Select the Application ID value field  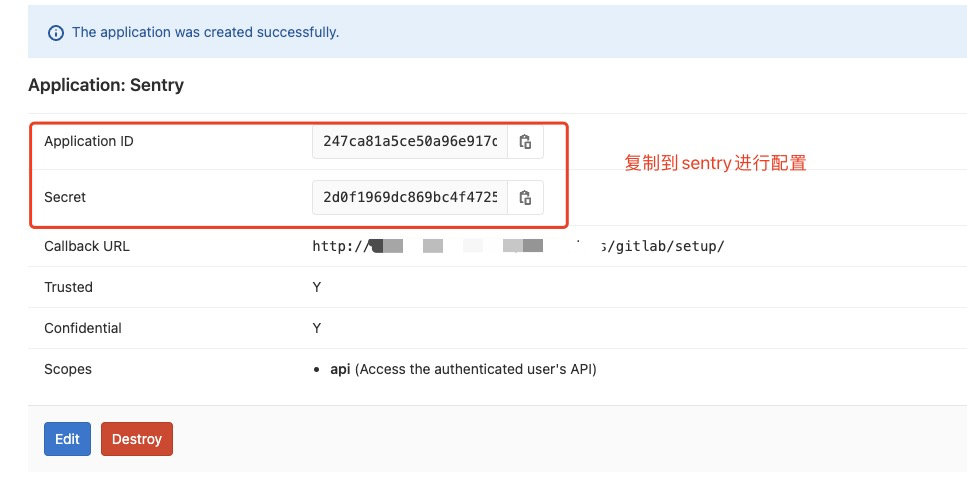[x=410, y=142]
